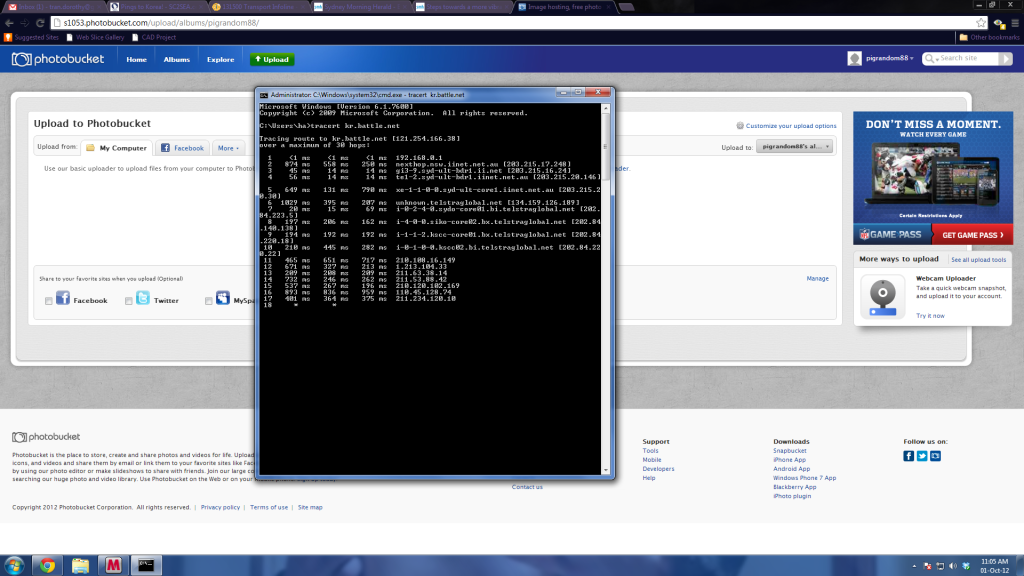Image resolution: width=1024 pixels, height=576 pixels.
Task: Bookmark page with the star icon
Action: [982, 21]
